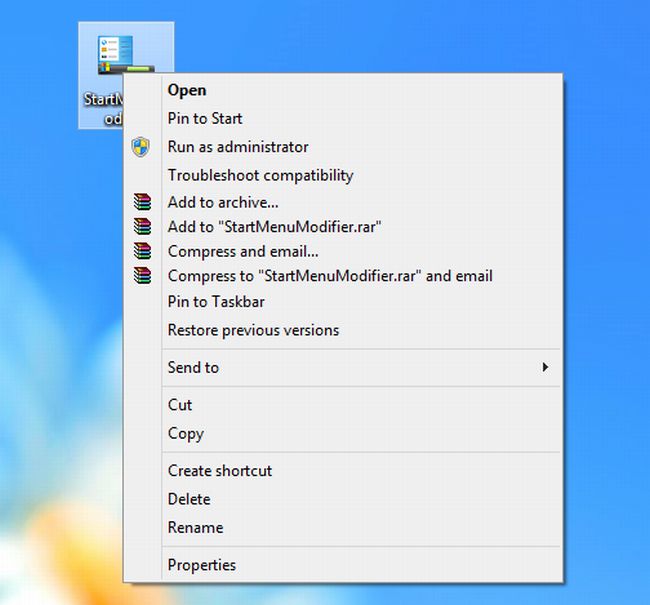The image size is (650, 605).
Task: Select Compress and email... entry
Action: 343,251
